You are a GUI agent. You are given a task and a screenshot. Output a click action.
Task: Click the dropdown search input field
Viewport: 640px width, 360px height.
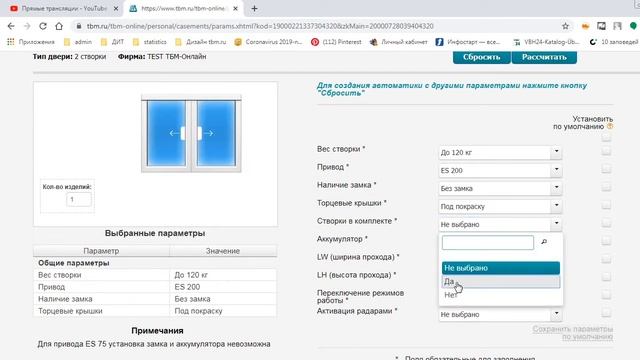point(488,242)
